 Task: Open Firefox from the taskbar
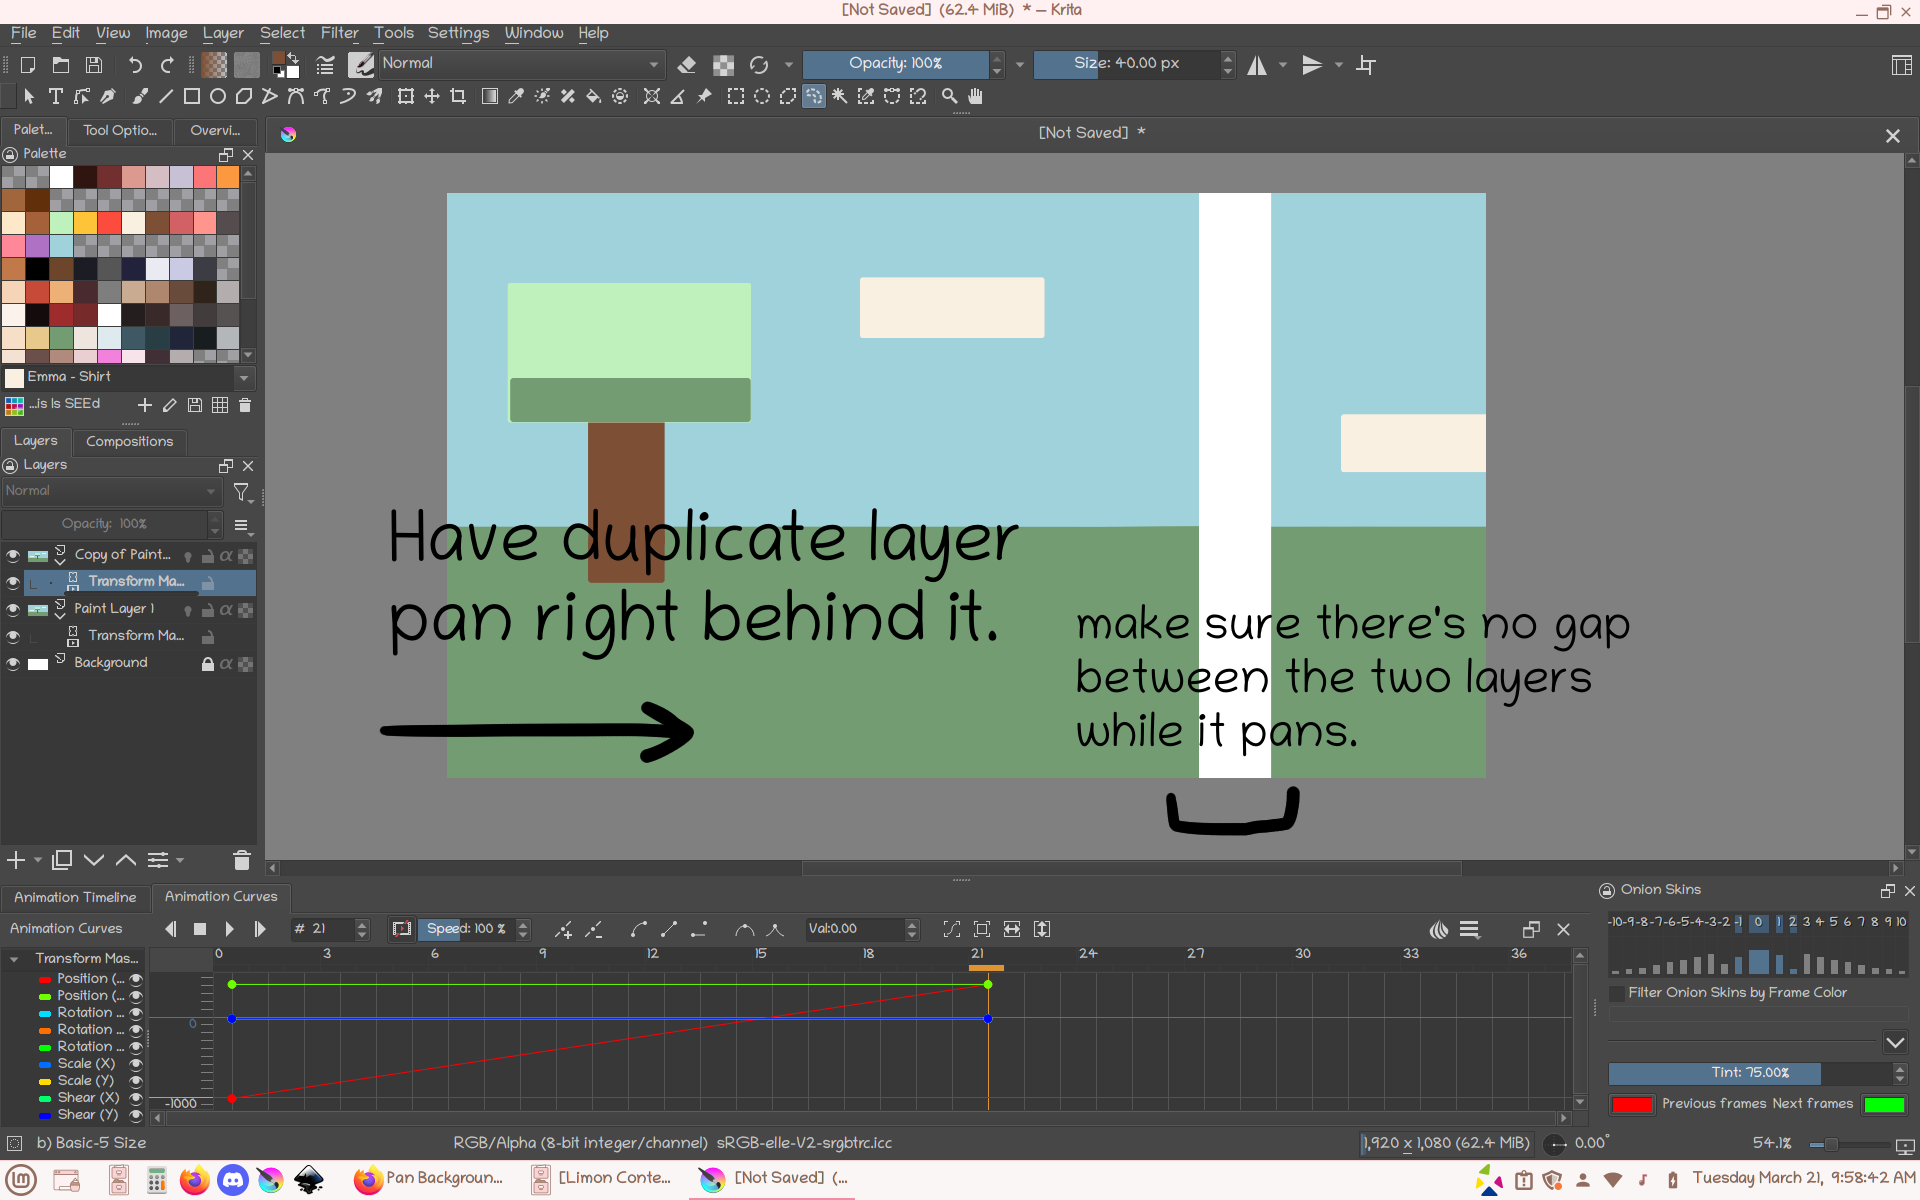coord(195,1180)
